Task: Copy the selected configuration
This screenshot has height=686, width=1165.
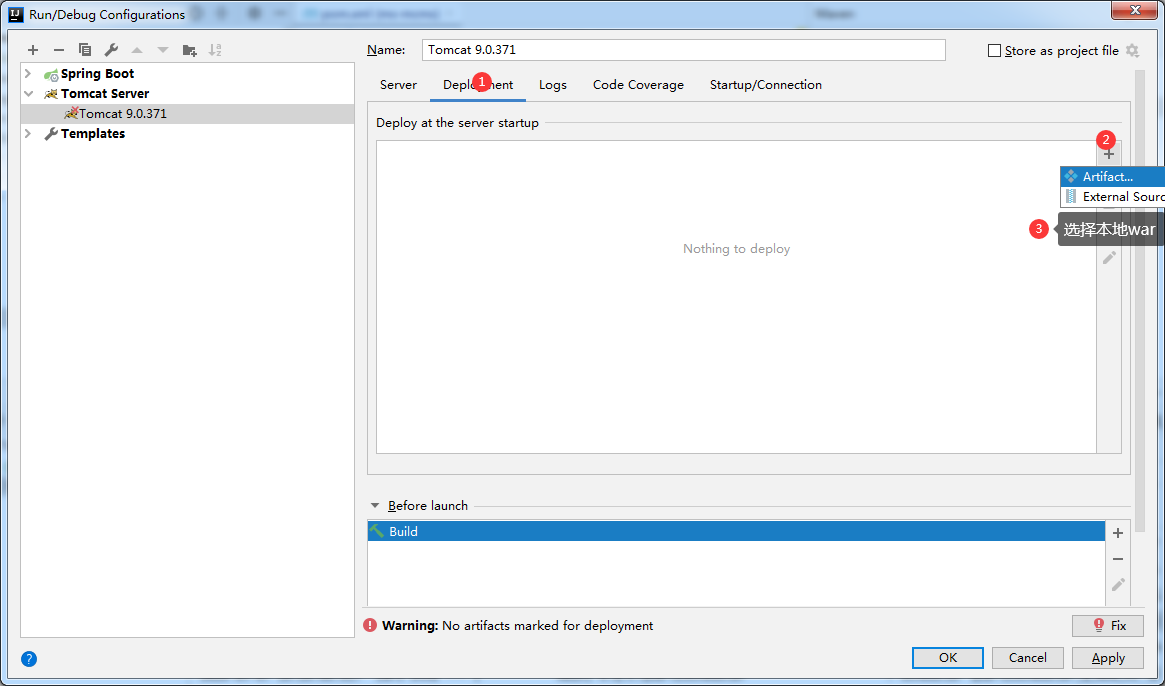Action: tap(85, 50)
